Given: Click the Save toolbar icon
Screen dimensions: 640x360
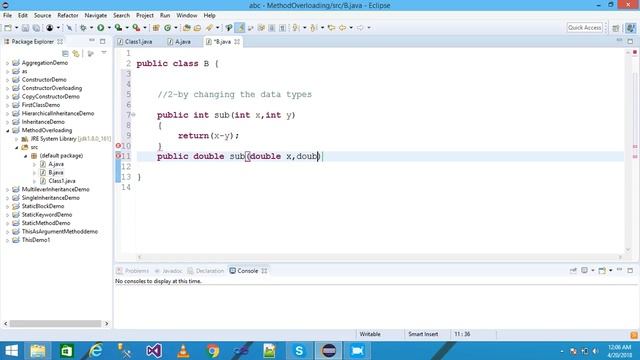Looking at the screenshot, I should point(25,28).
